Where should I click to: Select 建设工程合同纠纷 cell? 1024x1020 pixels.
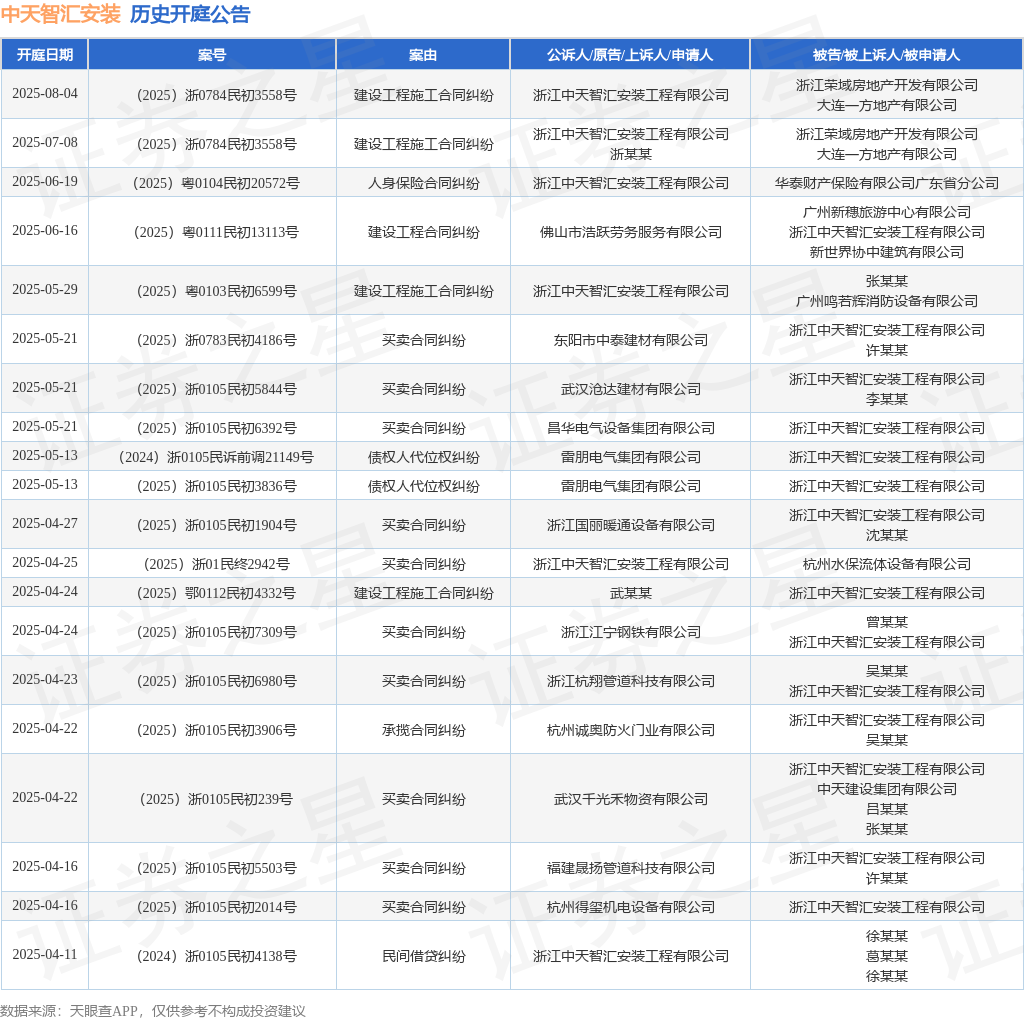coord(423,232)
